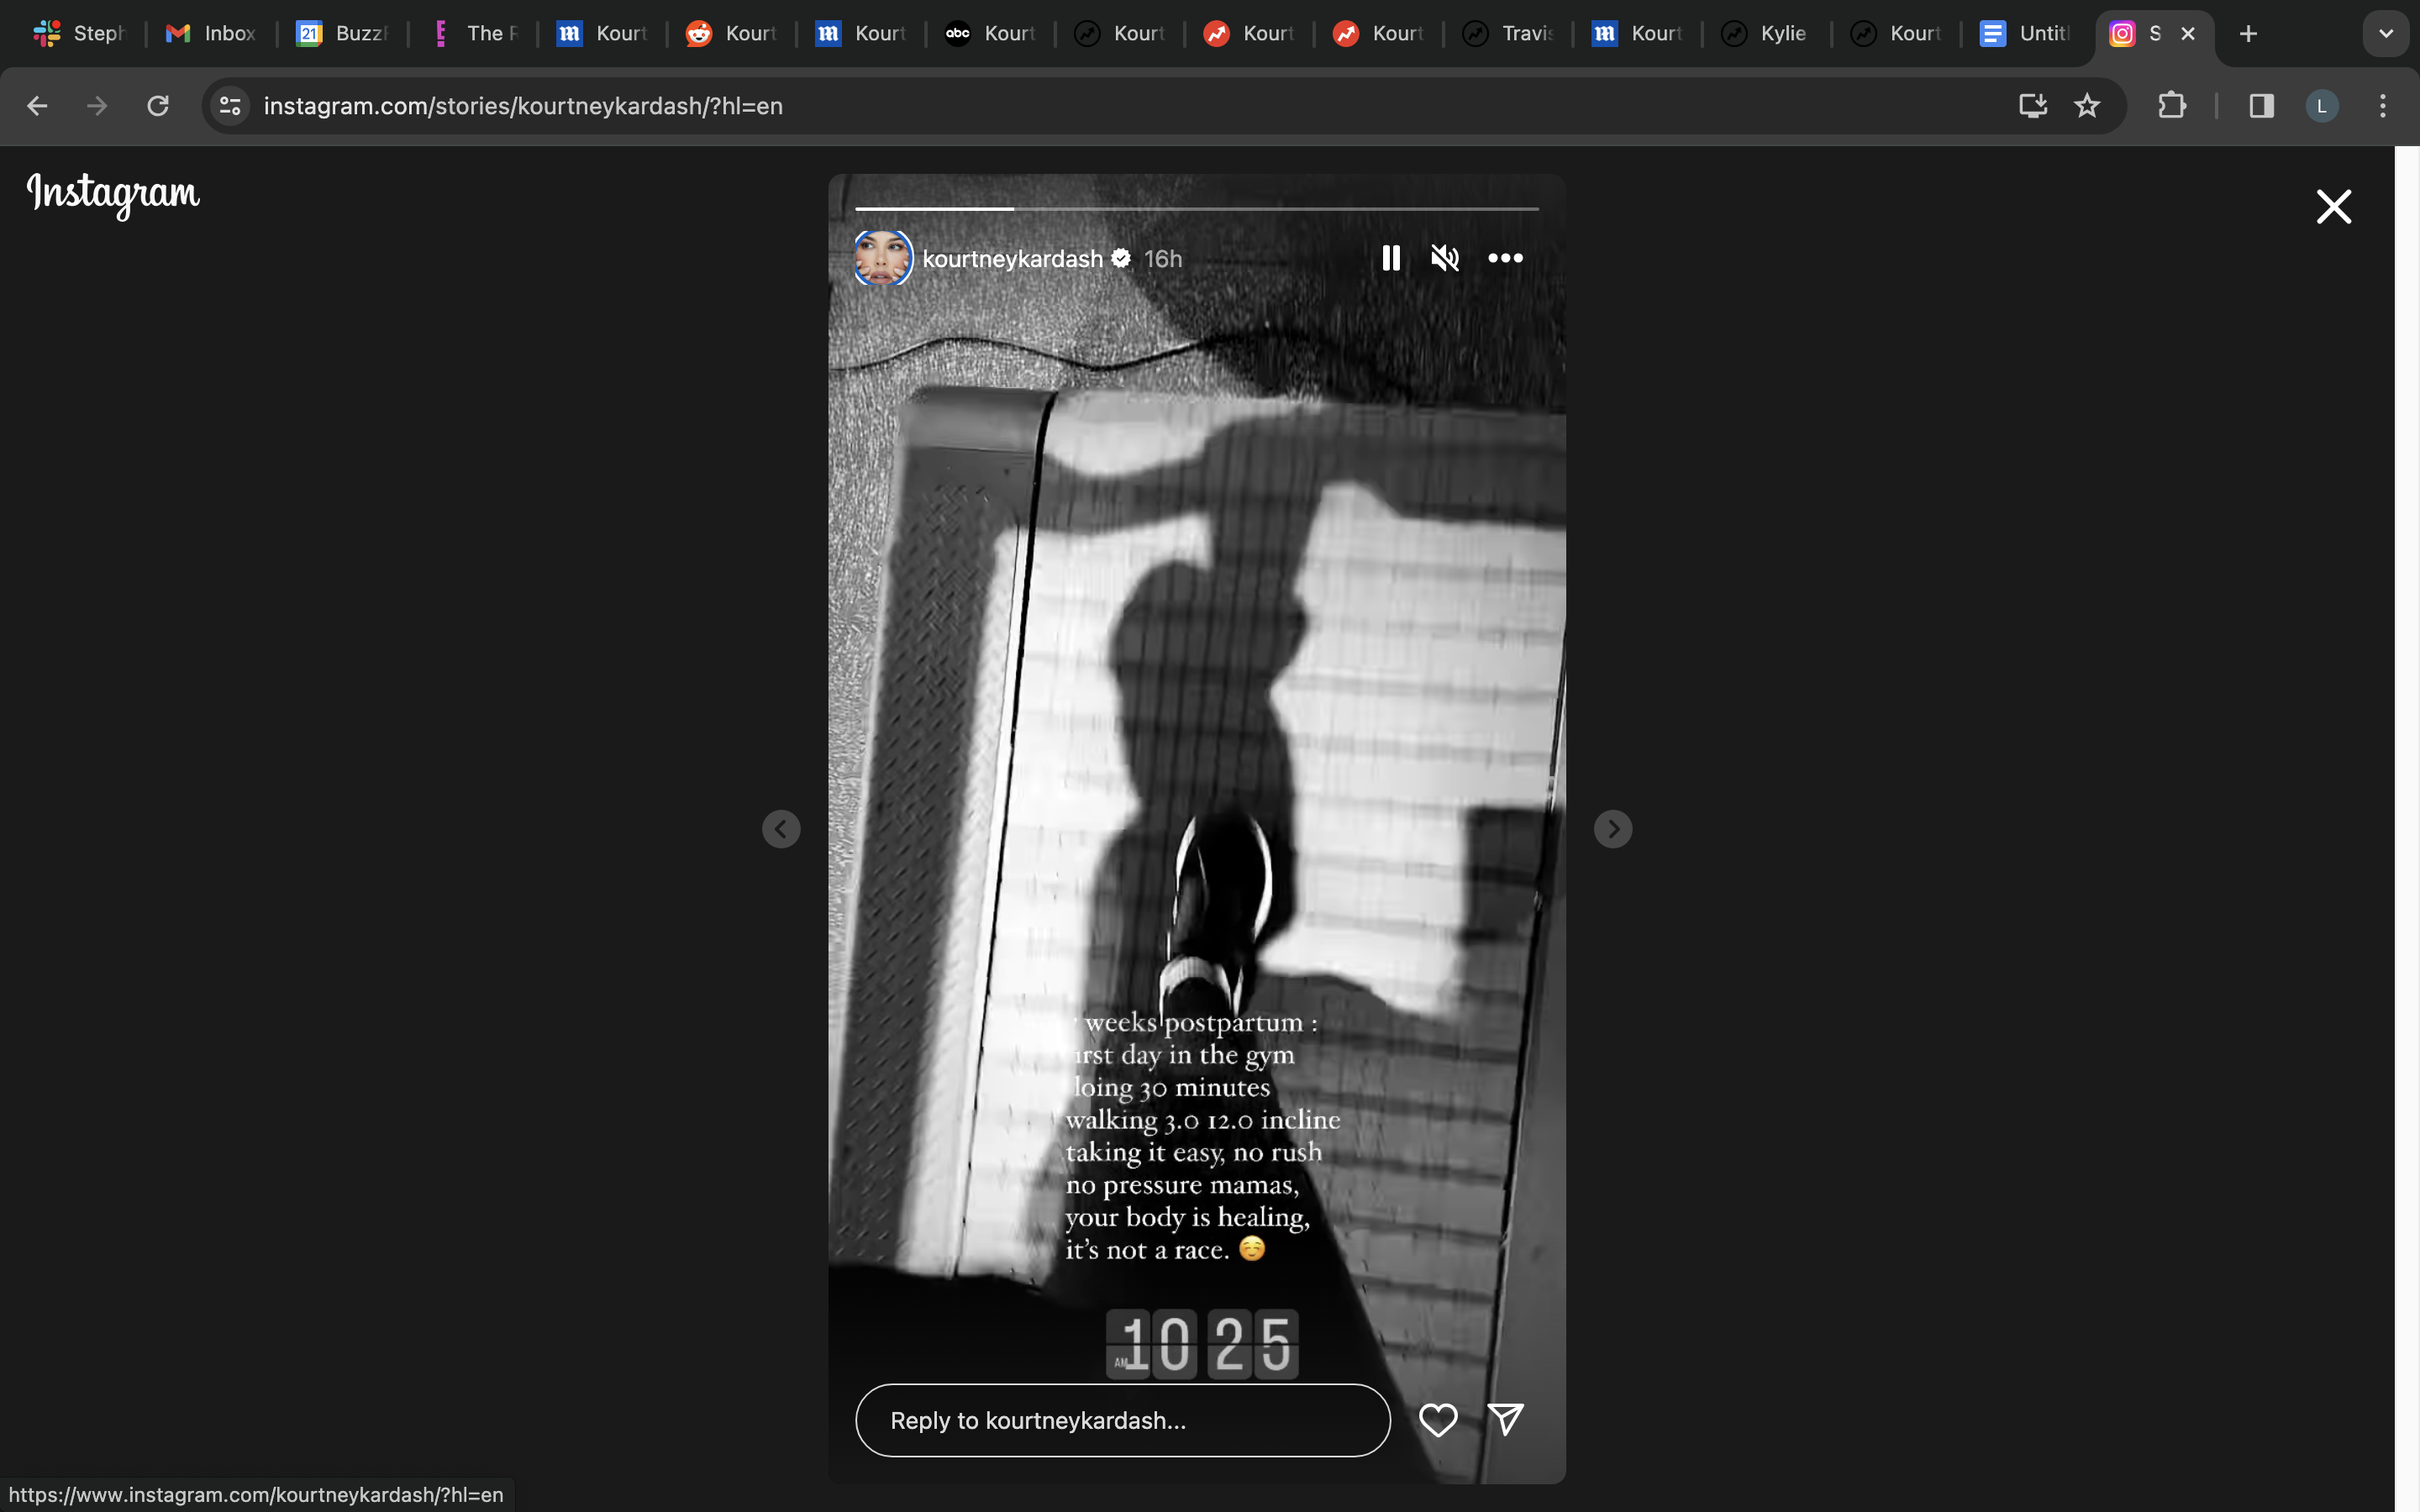Pause the Instagram story
This screenshot has height=1512, width=2420.
1390,258
